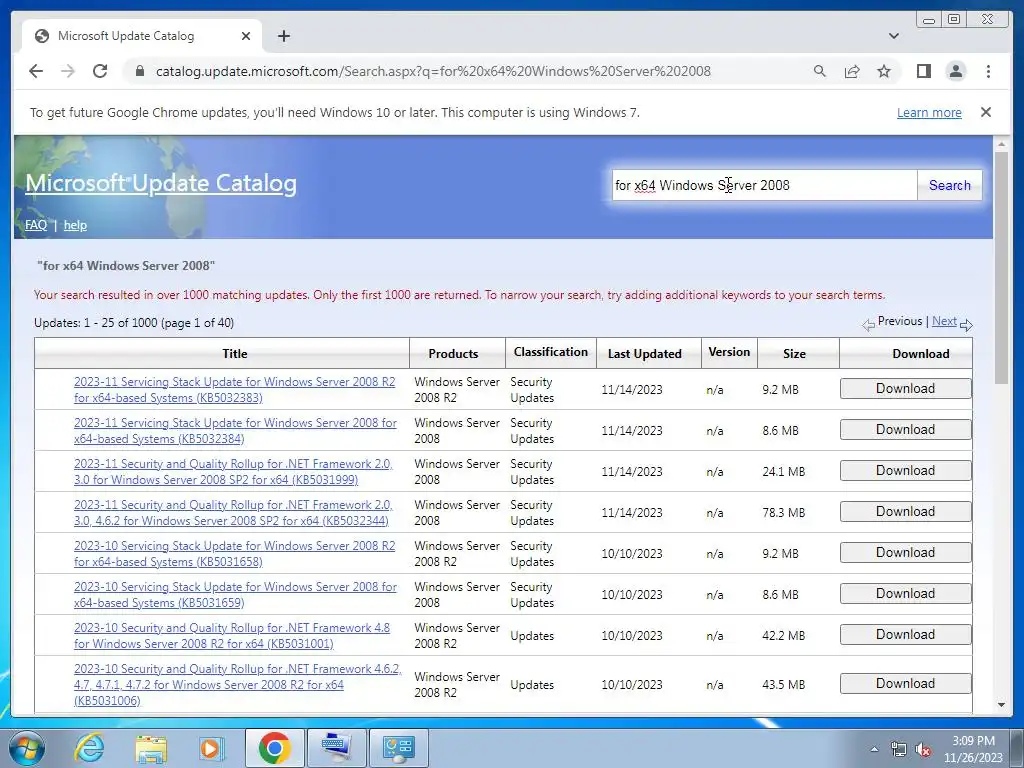Screen dimensions: 1024x768
Task: Sort by the Title column header
Action: click(234, 354)
